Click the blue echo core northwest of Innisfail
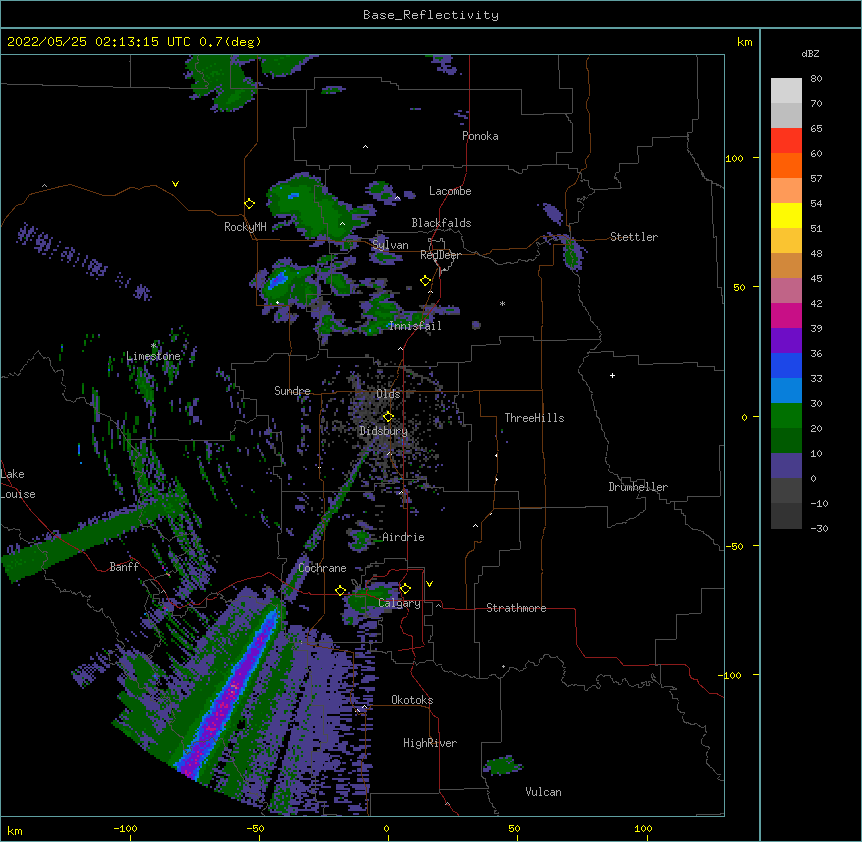The width and height of the screenshot is (862, 842). click(x=277, y=281)
